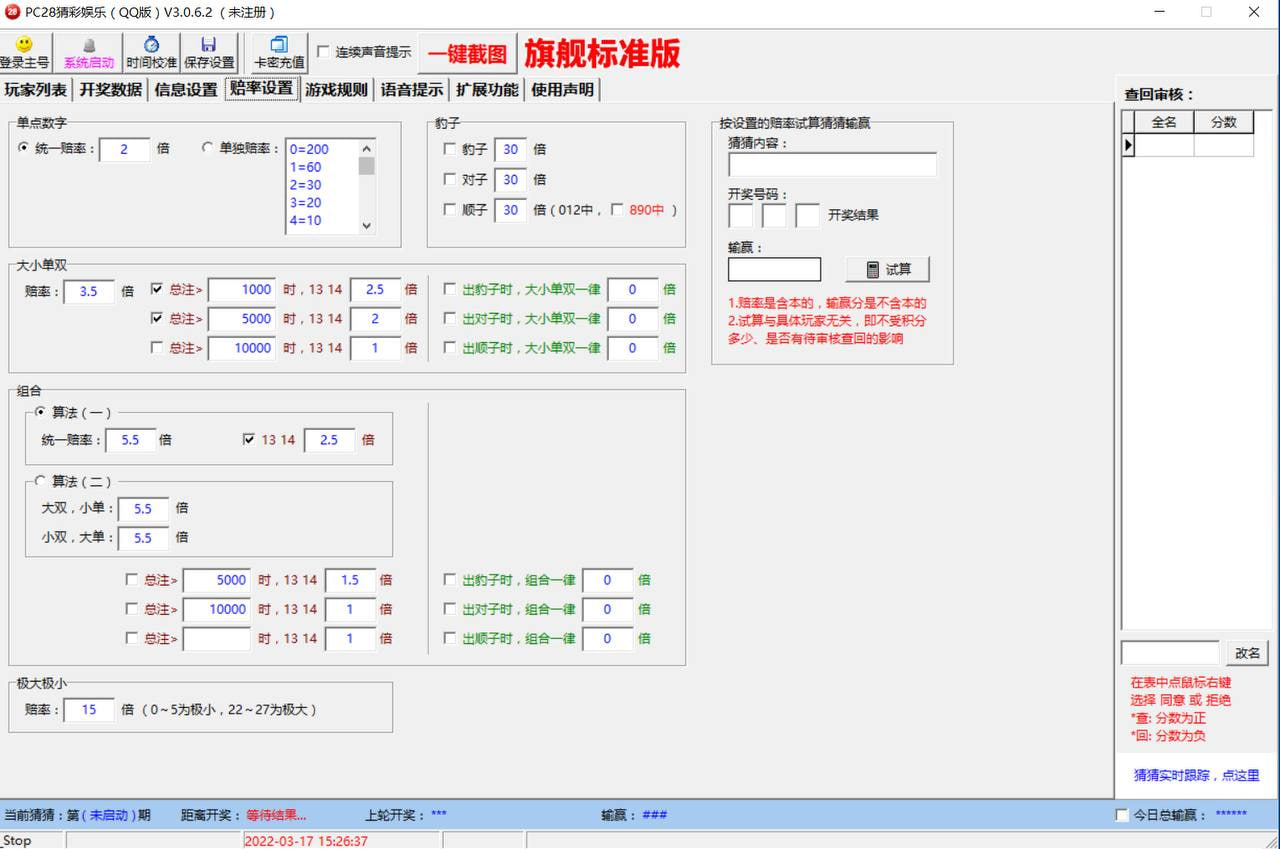Switch to the 玩家列表 tab

click(36, 90)
